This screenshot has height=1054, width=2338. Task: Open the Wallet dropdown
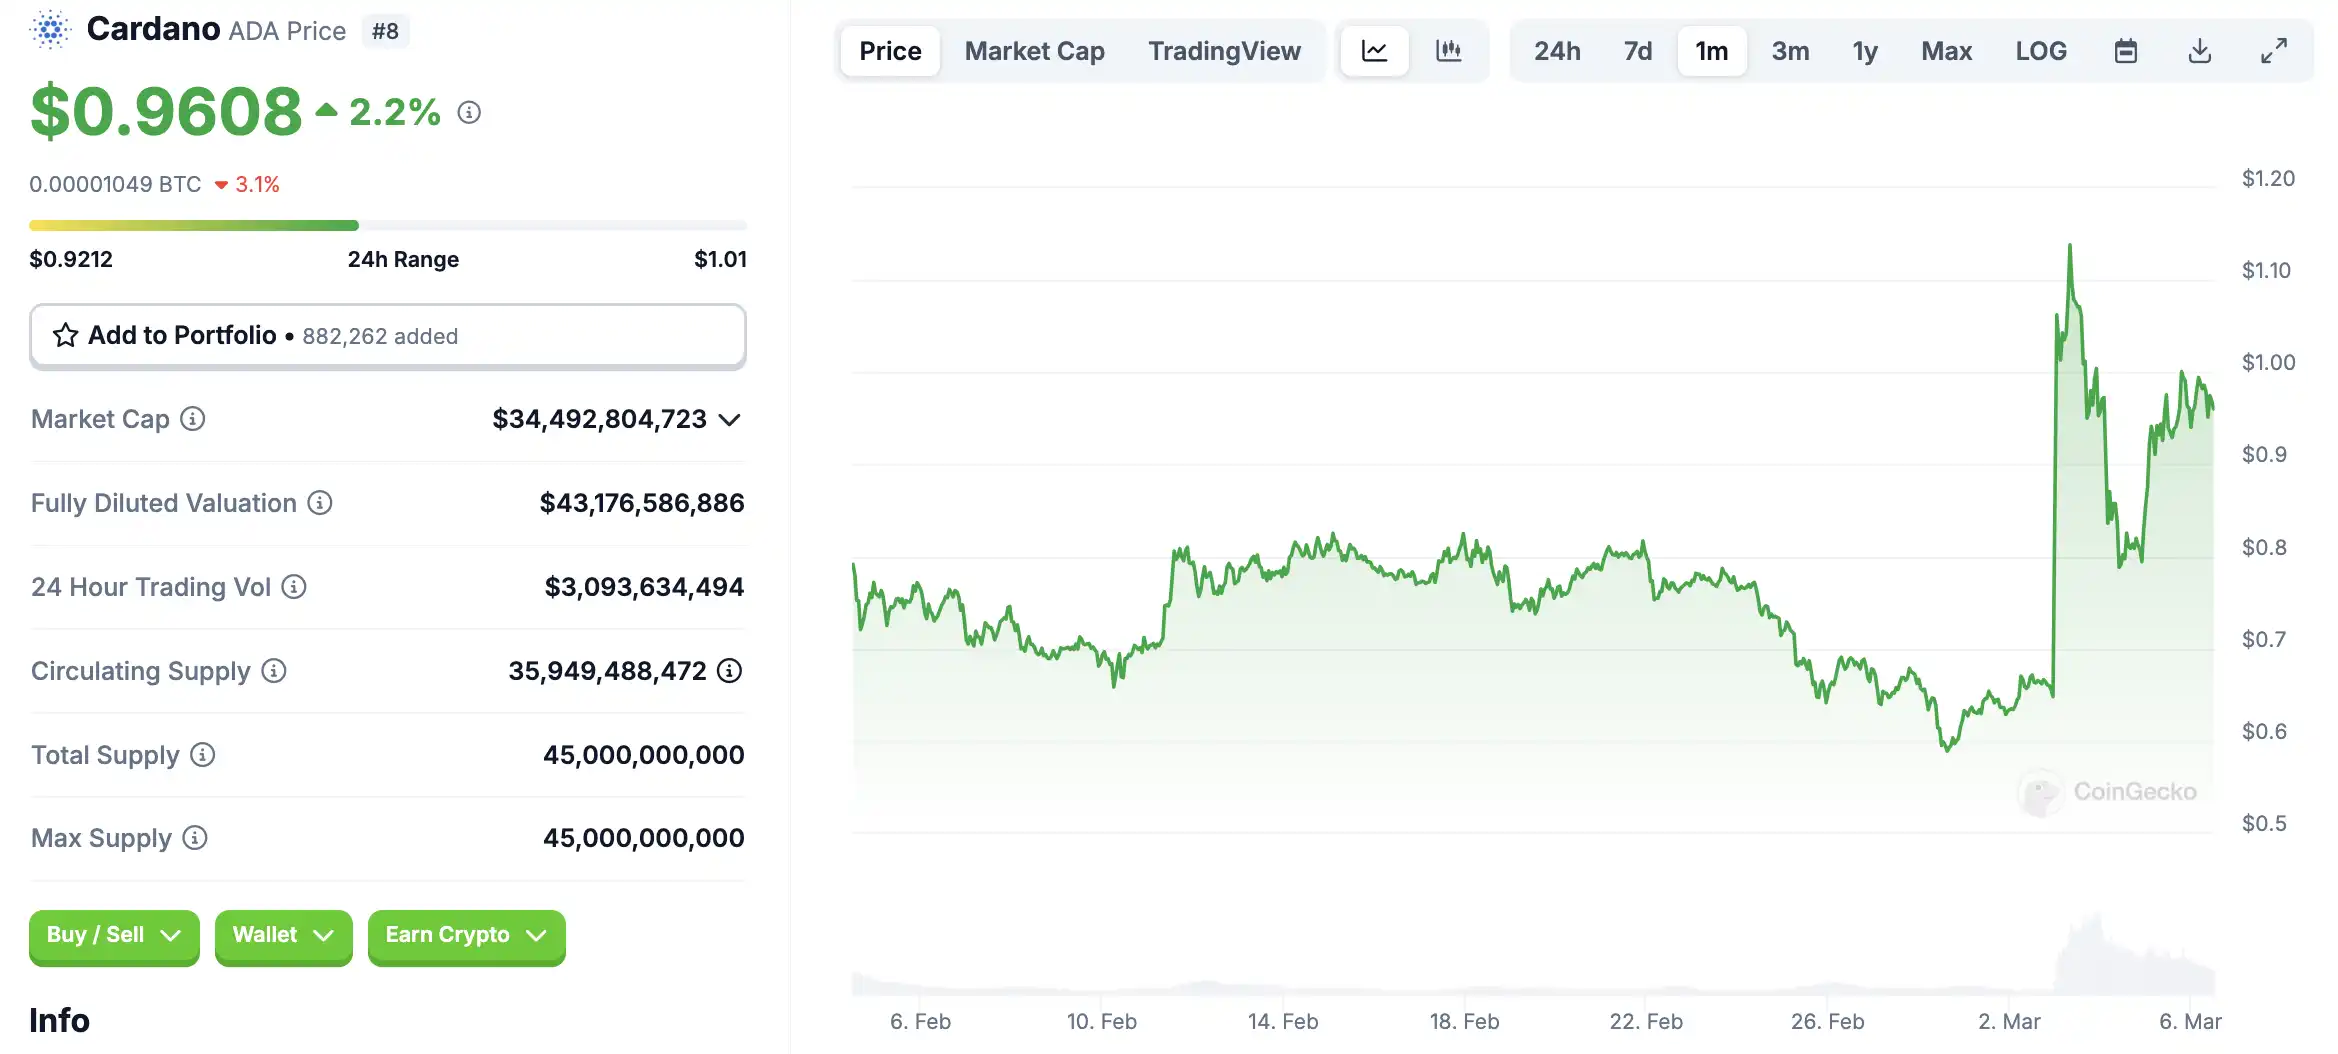[283, 936]
